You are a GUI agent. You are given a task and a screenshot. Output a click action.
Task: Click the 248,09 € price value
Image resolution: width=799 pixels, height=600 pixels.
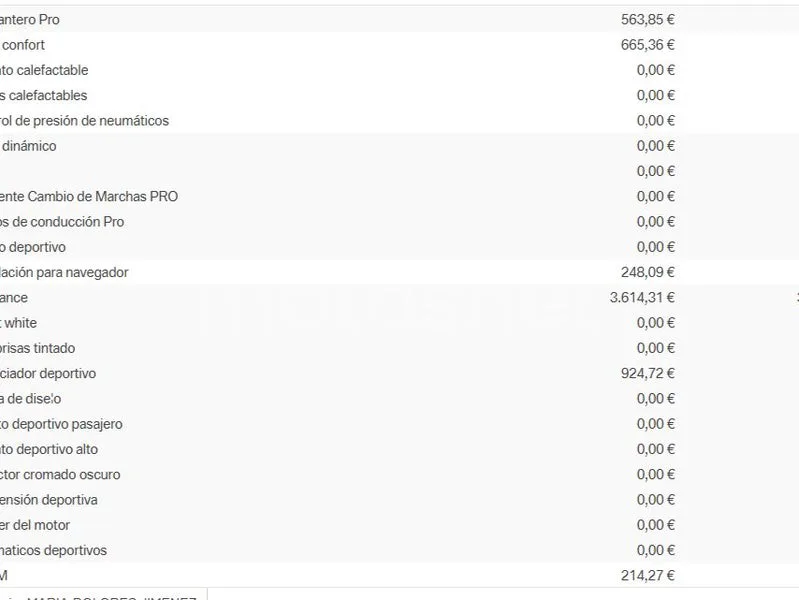(x=647, y=272)
